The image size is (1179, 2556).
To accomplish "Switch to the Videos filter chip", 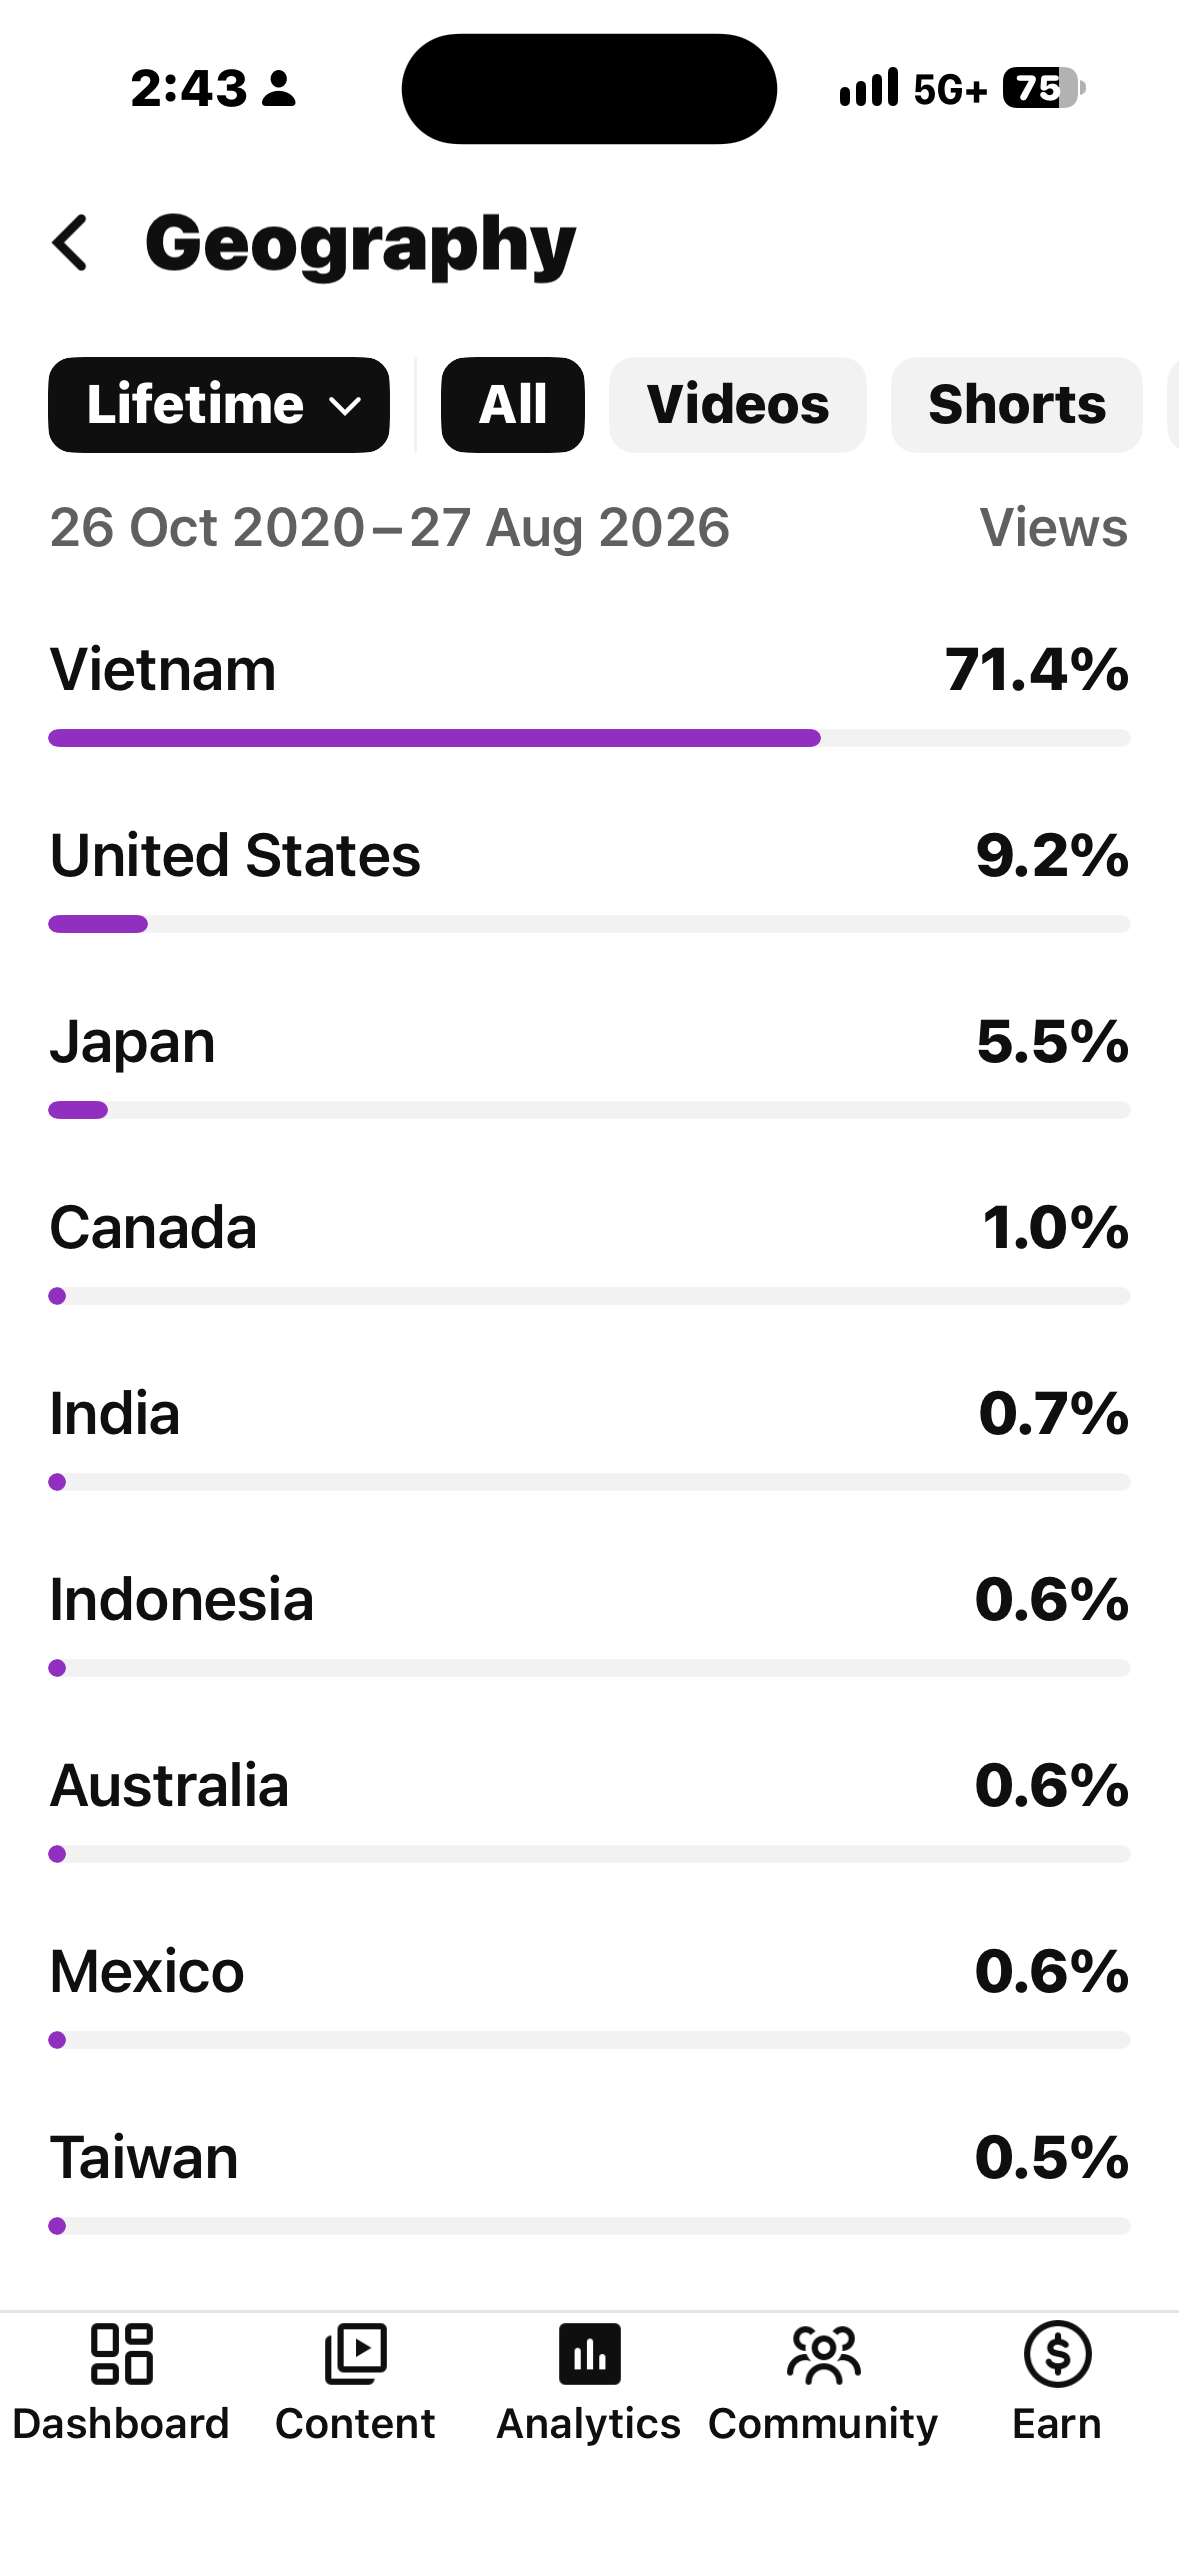I will tap(738, 405).
